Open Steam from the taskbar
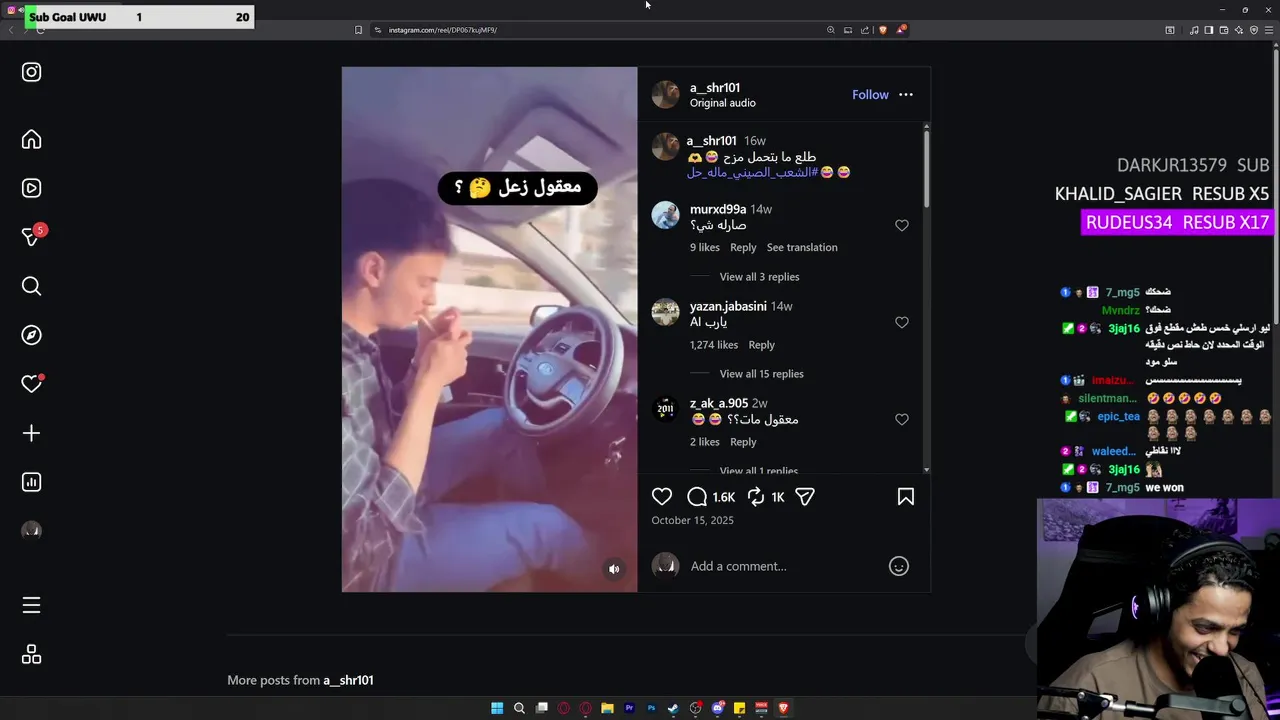The width and height of the screenshot is (1280, 720). coord(673,708)
